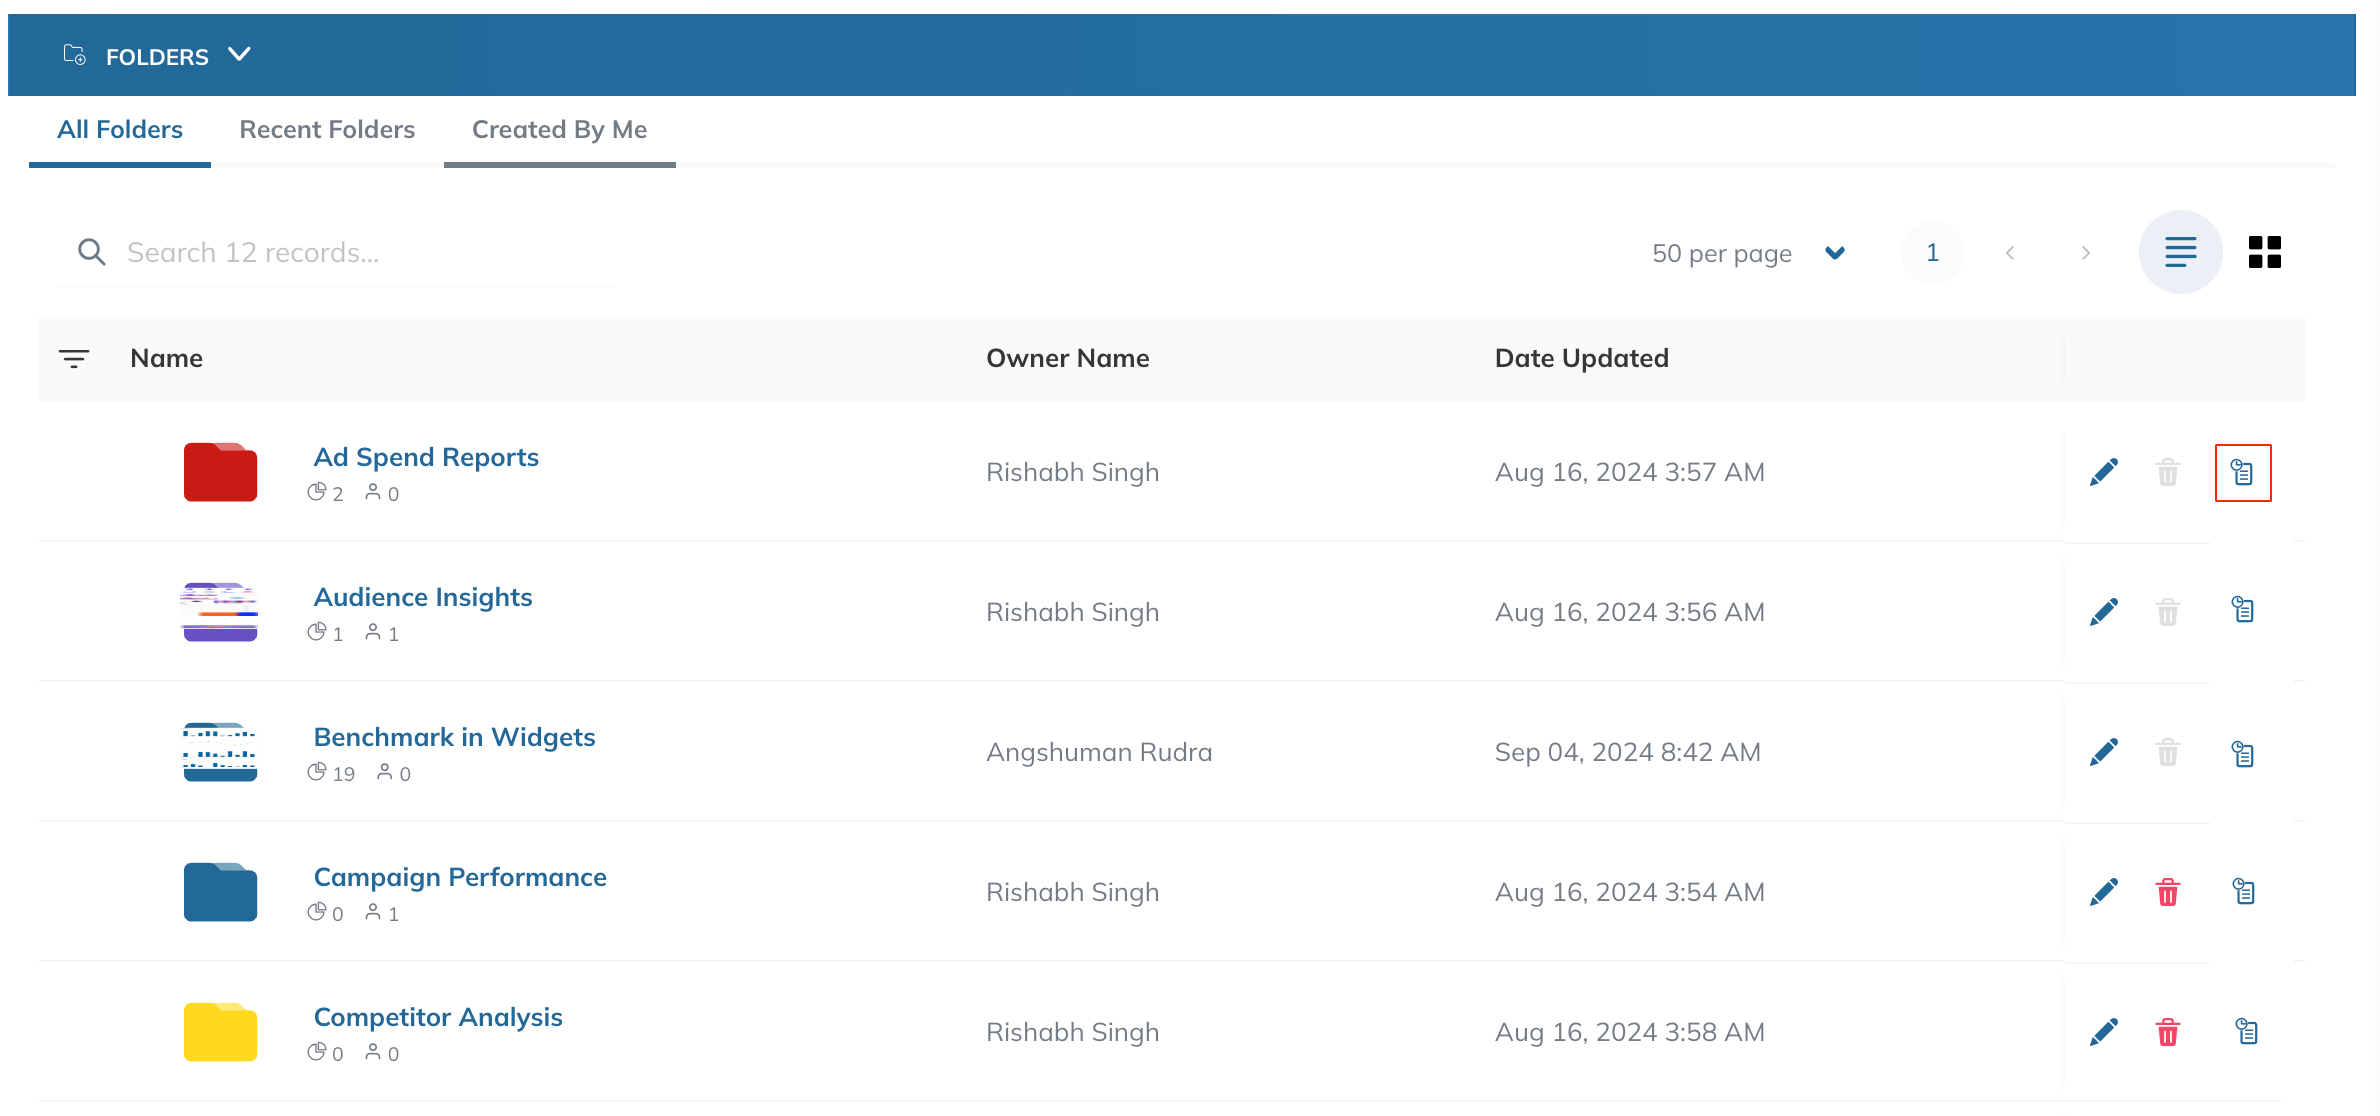2380x1116 pixels.
Task: Click the highlighted copy icon for Ad Spend Reports
Action: pyautogui.click(x=2243, y=473)
